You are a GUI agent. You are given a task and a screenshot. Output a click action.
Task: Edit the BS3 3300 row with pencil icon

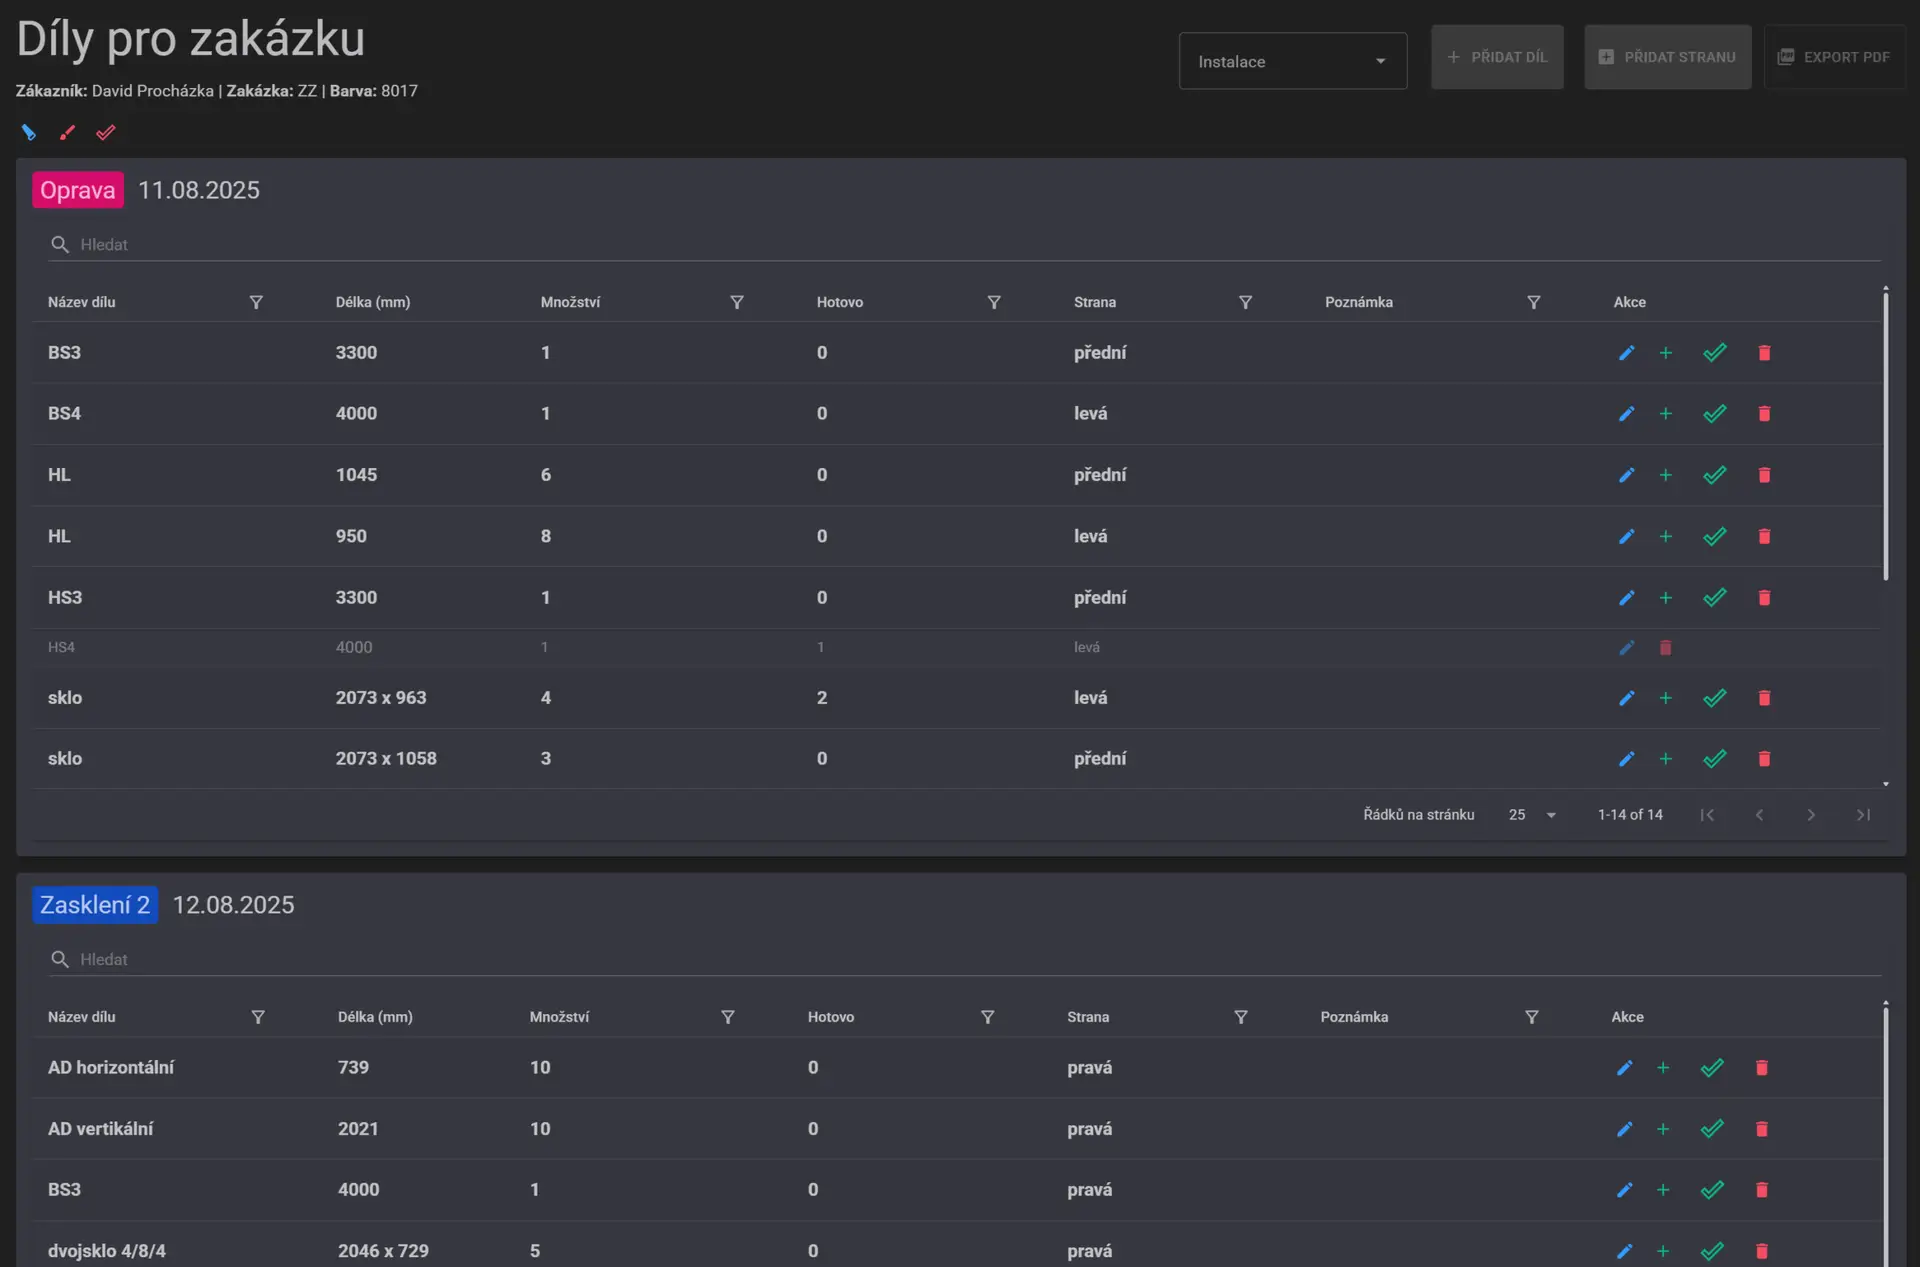pos(1626,352)
